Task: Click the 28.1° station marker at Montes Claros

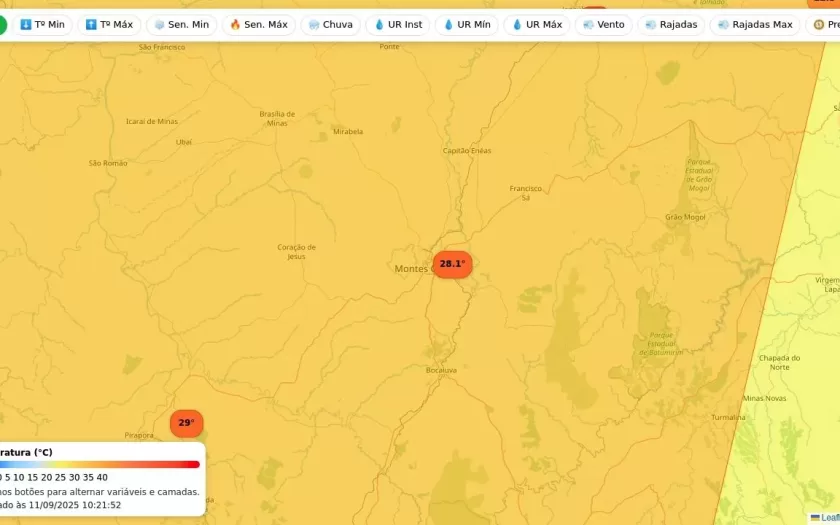Action: (452, 264)
